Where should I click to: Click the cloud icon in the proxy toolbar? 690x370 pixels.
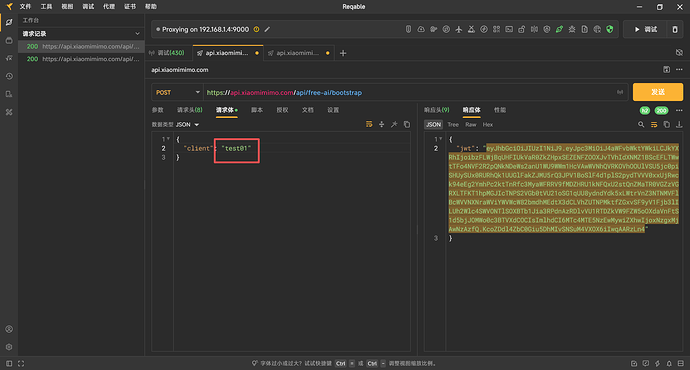(421, 29)
